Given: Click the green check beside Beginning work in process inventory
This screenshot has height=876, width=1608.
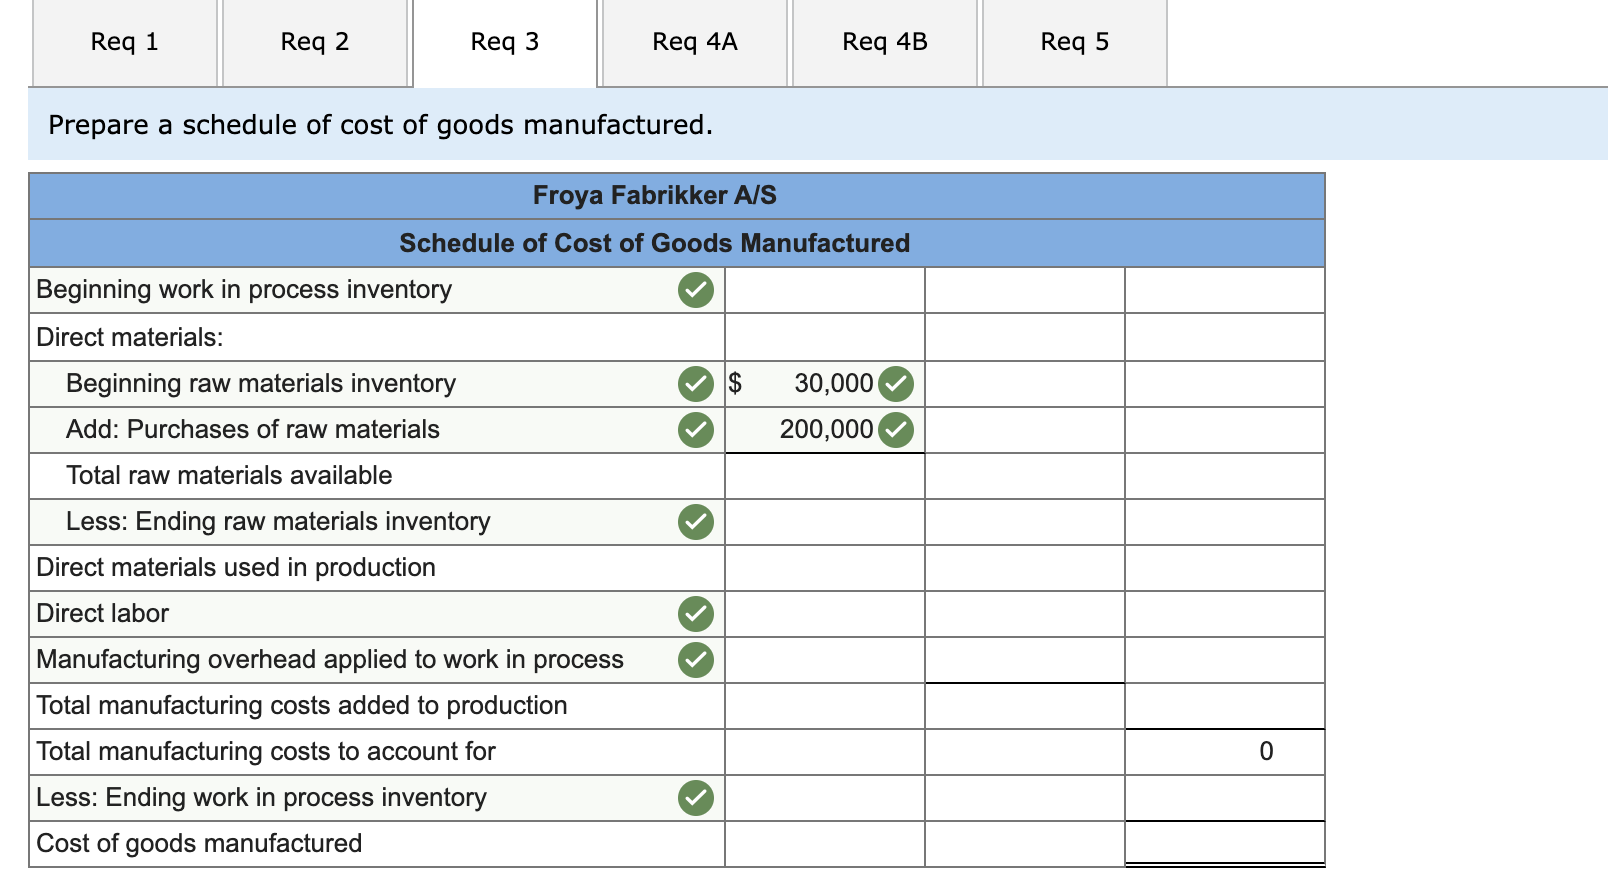Looking at the screenshot, I should click(696, 290).
